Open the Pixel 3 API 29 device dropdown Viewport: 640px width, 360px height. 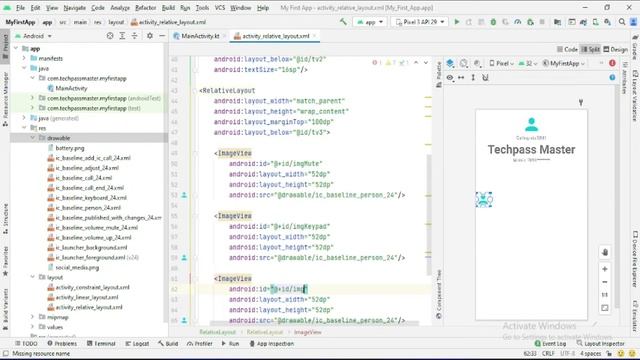click(x=420, y=22)
